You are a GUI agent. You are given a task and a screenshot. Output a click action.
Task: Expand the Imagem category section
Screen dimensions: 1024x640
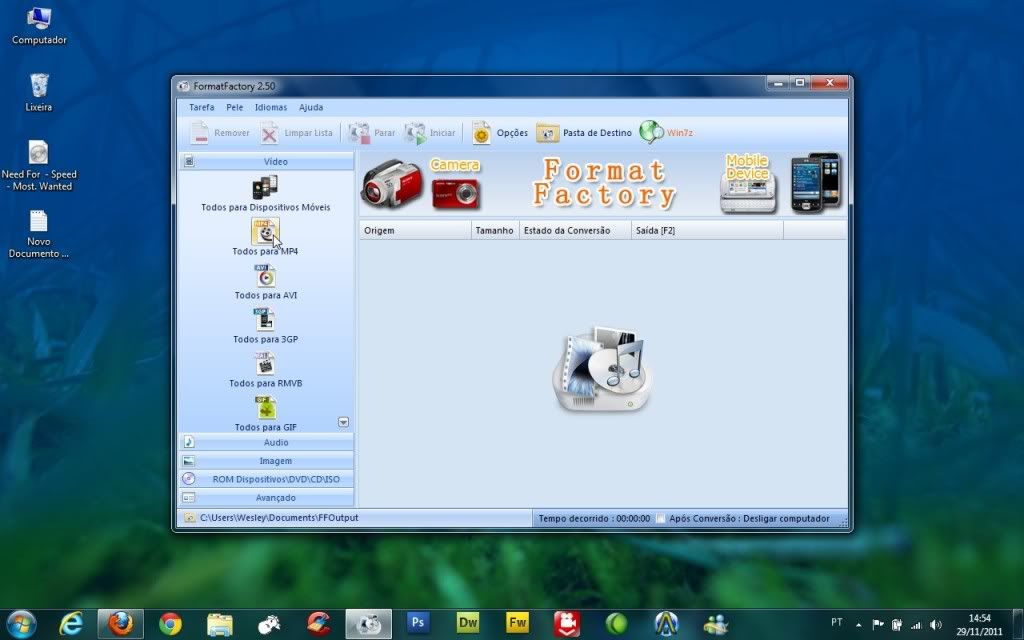point(266,461)
